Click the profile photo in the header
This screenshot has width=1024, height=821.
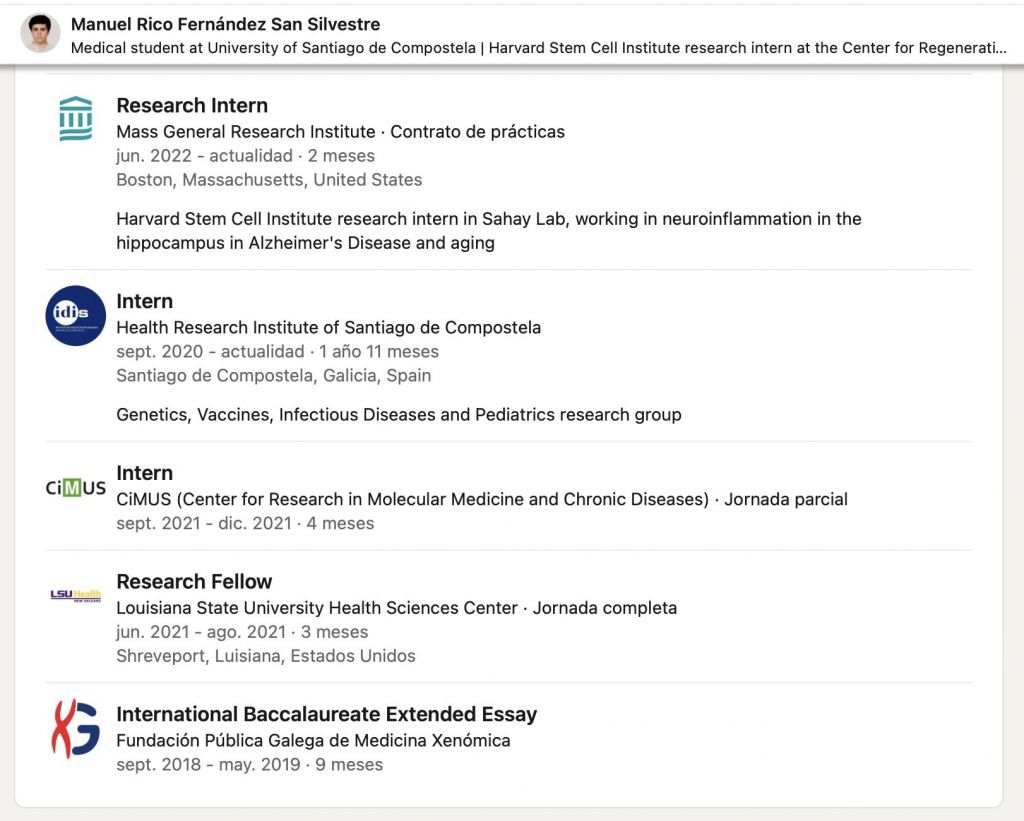(40, 34)
